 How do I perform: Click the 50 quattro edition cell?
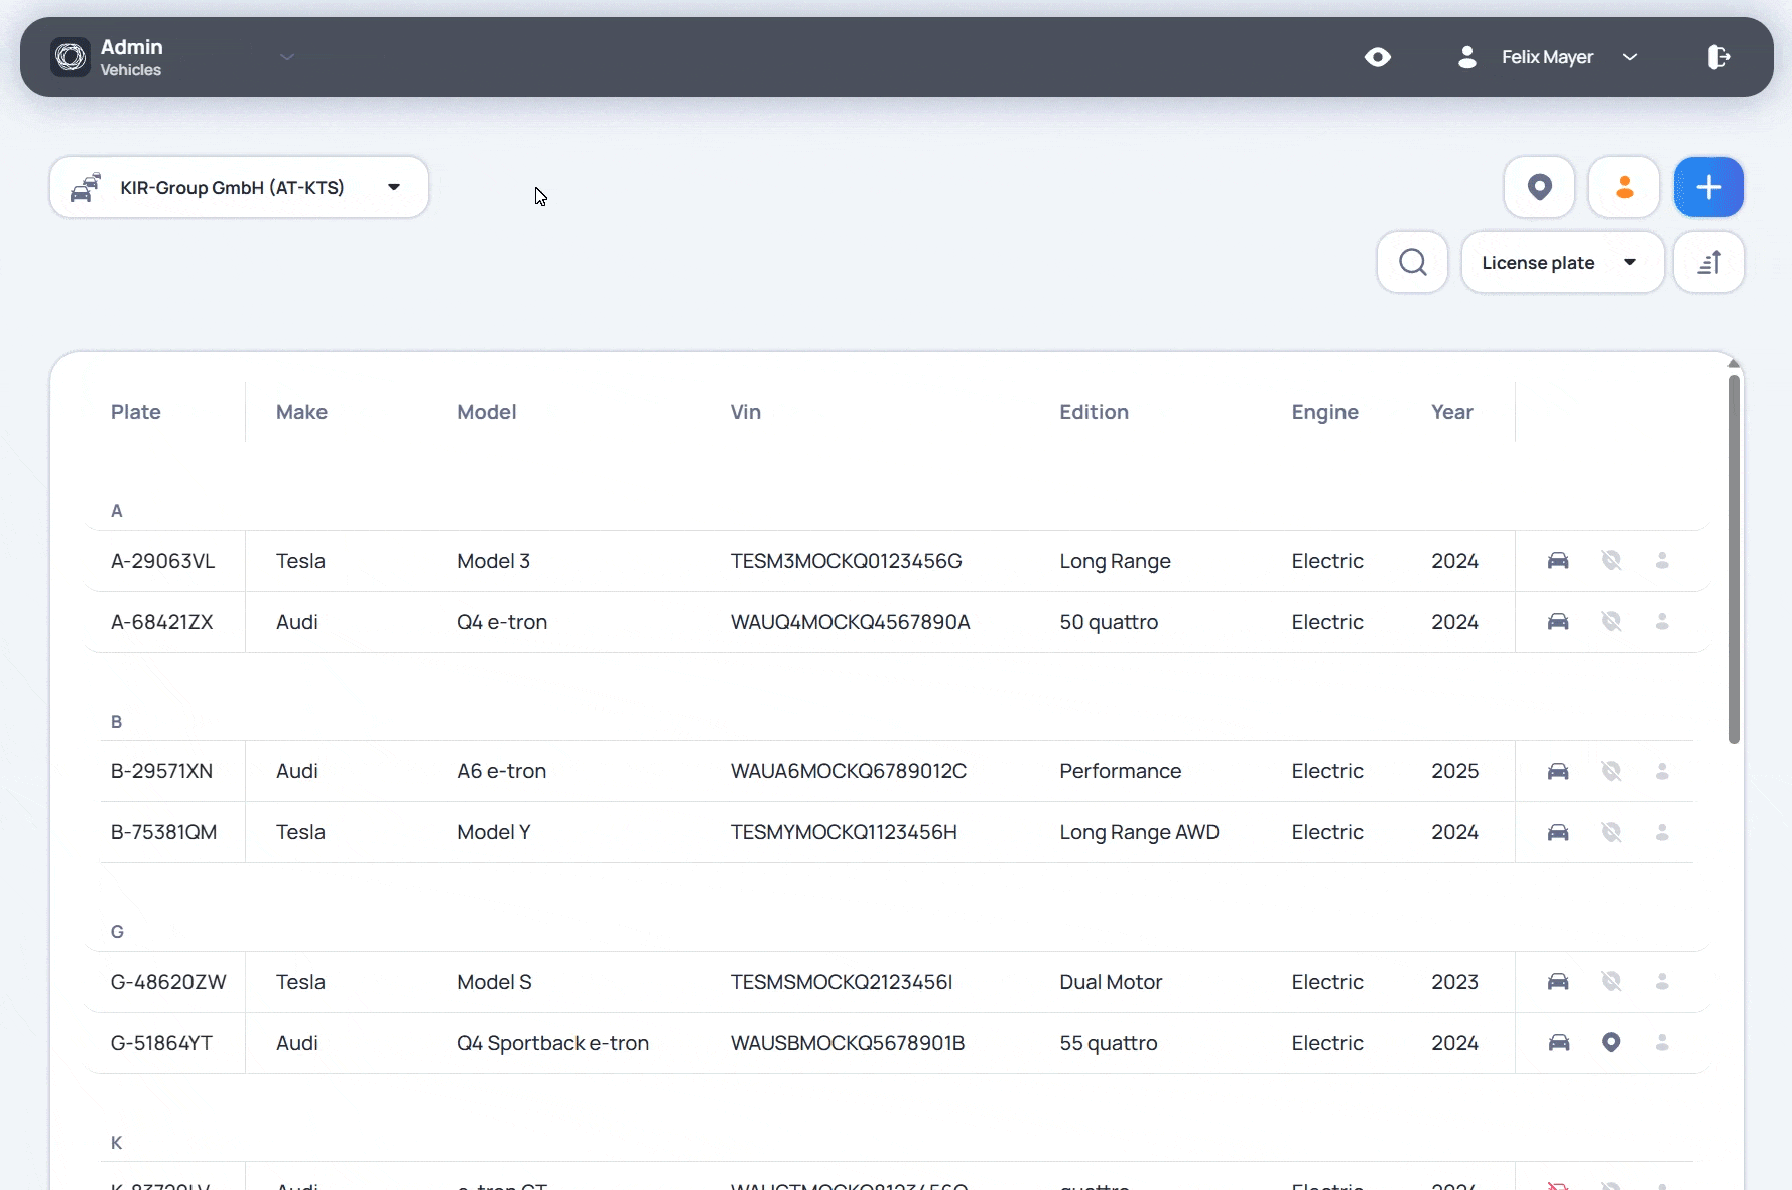coord(1109,622)
